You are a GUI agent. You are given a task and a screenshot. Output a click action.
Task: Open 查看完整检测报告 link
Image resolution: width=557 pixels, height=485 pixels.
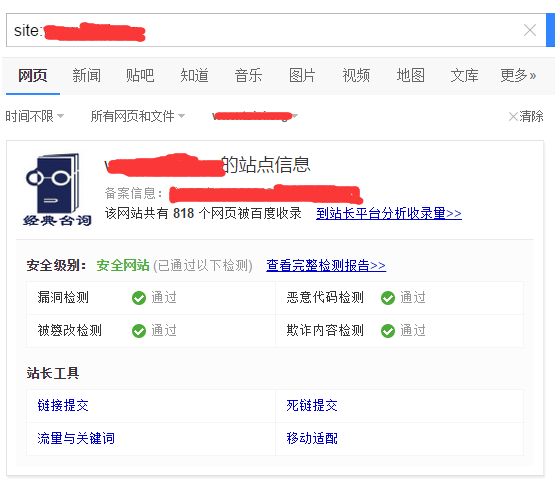(326, 265)
